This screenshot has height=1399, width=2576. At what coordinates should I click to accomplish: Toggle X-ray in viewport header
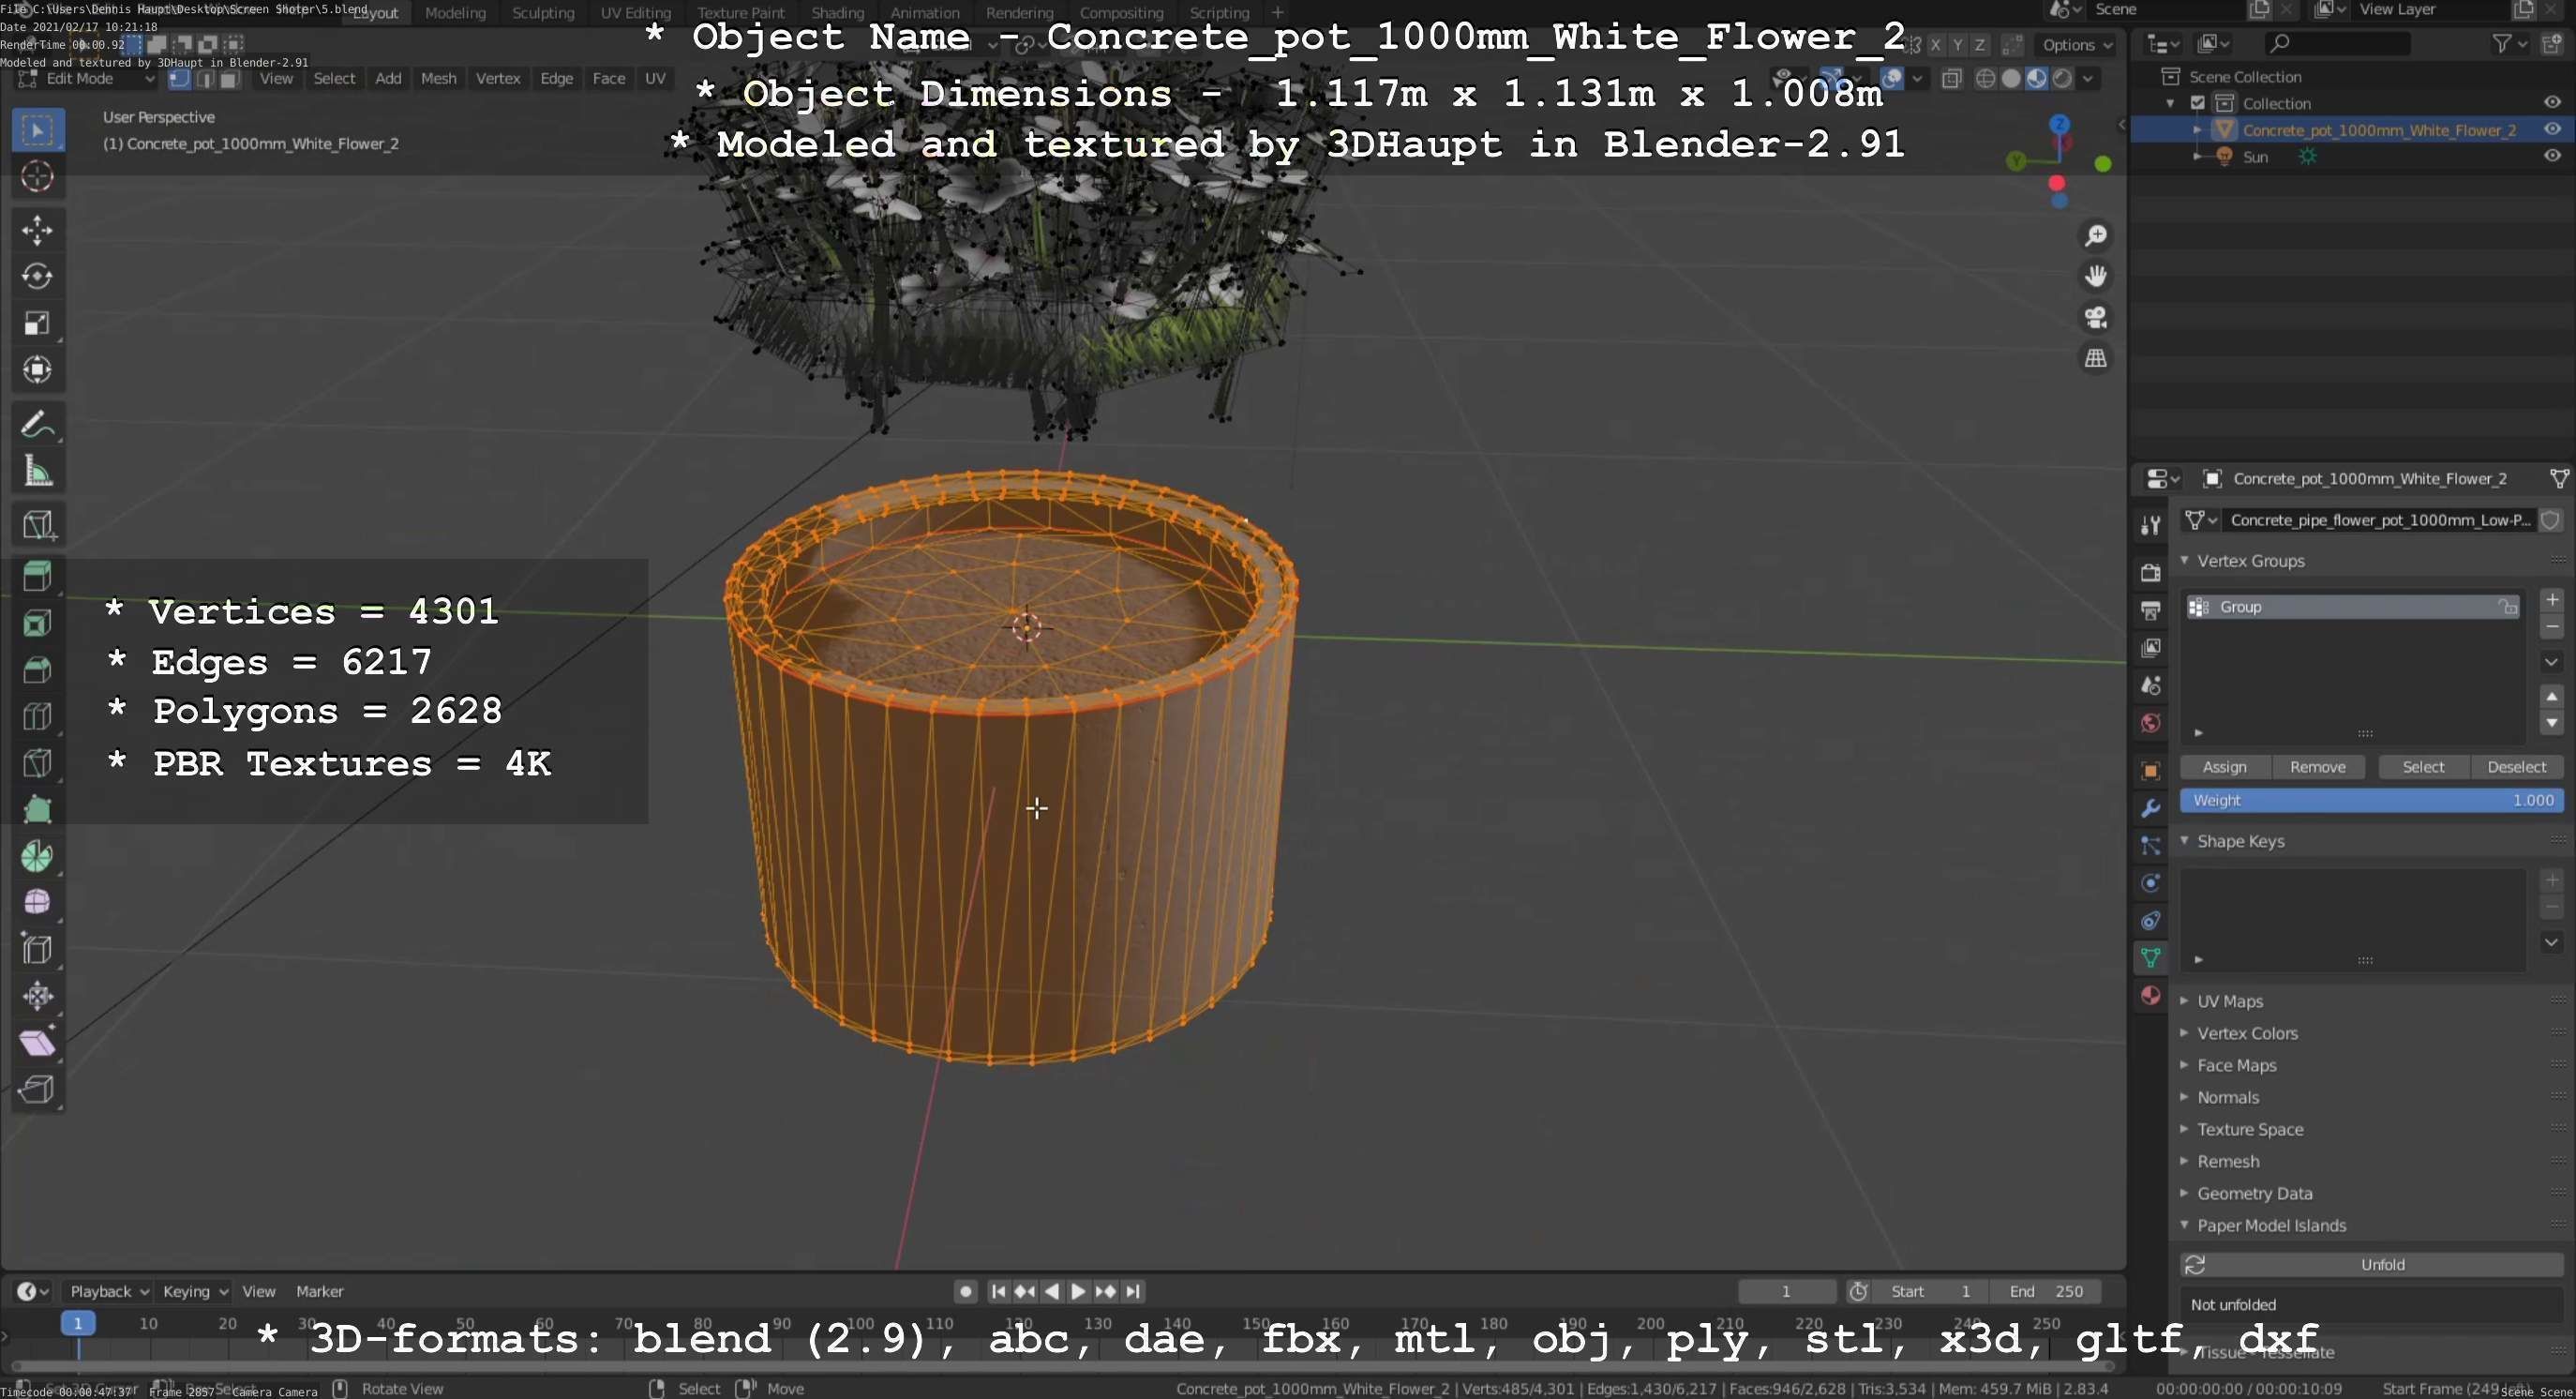[x=1951, y=79]
